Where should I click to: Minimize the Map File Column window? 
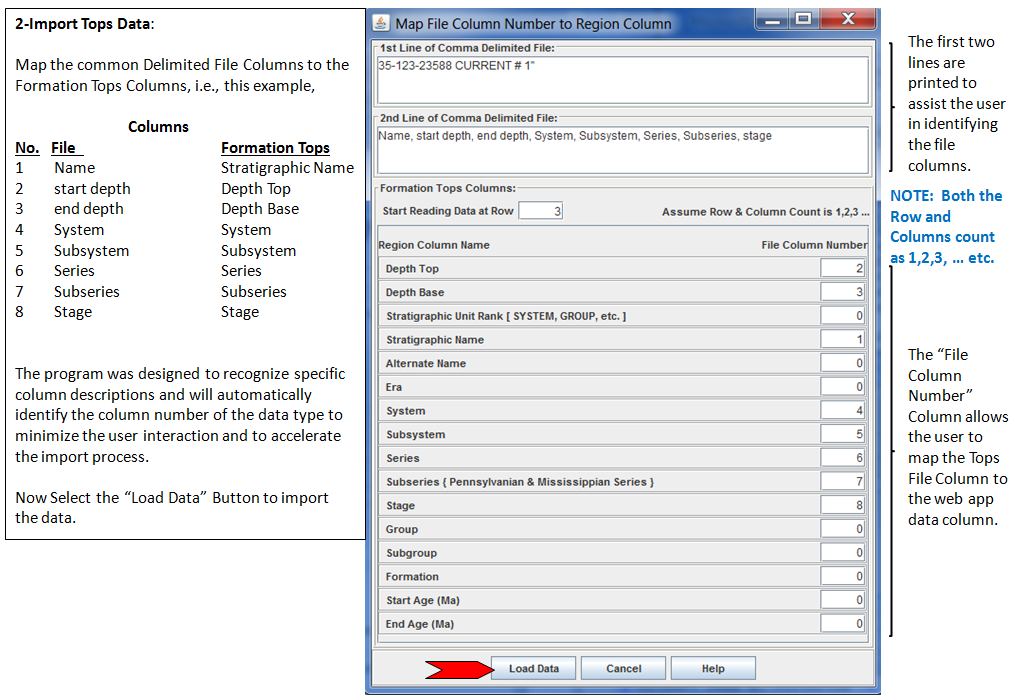[x=772, y=19]
